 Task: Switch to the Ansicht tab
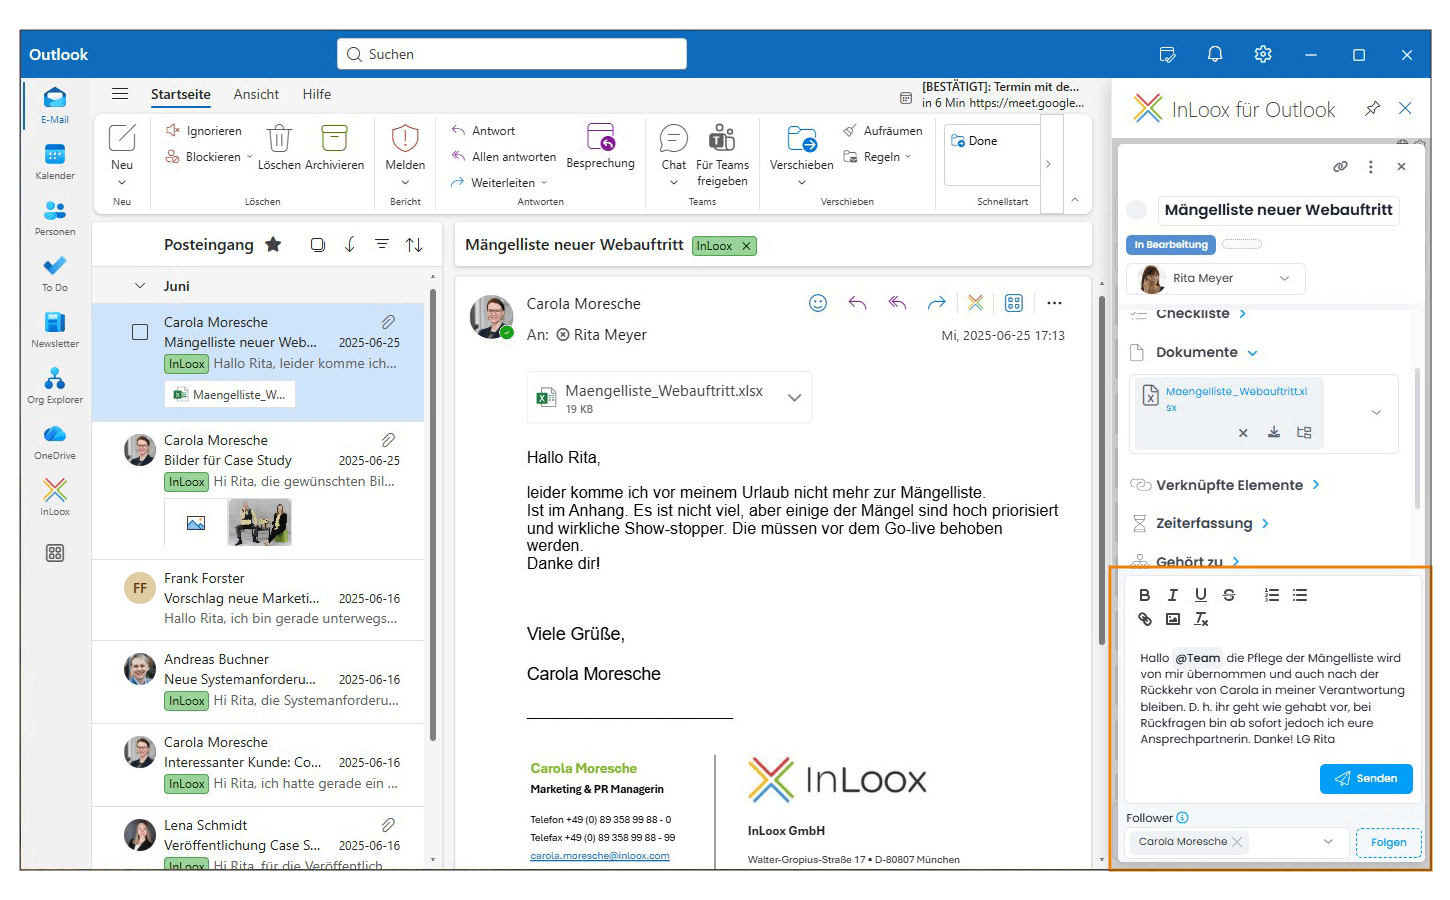coord(256,94)
